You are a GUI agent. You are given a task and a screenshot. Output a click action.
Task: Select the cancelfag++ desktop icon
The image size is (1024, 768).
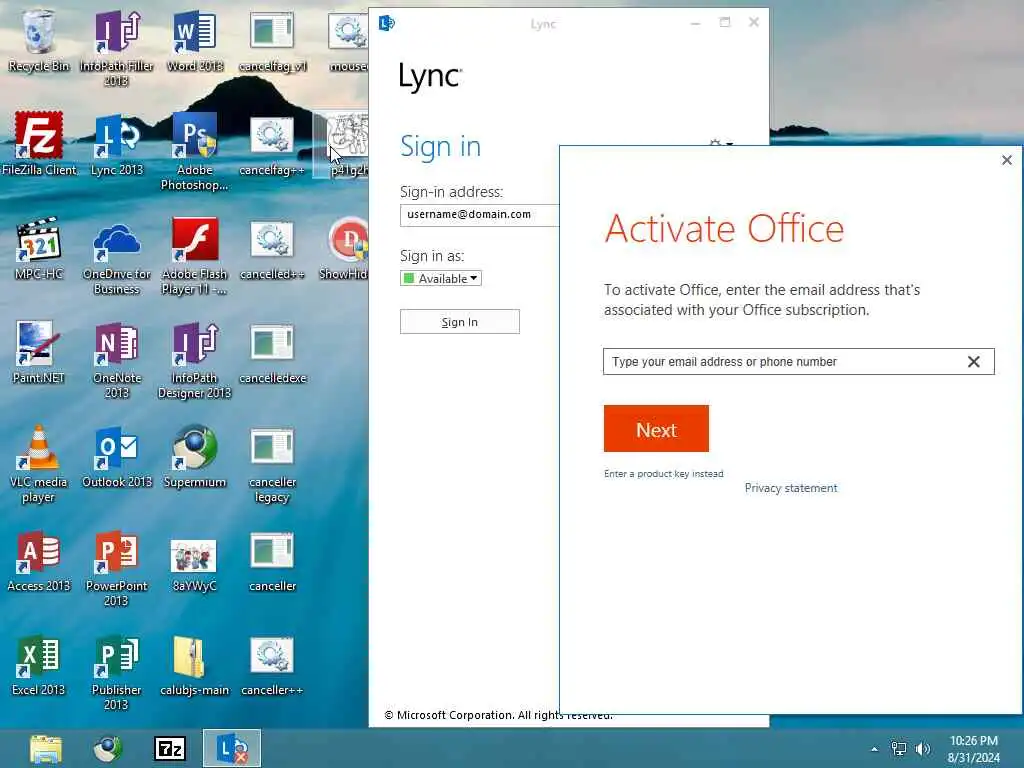tap(272, 144)
